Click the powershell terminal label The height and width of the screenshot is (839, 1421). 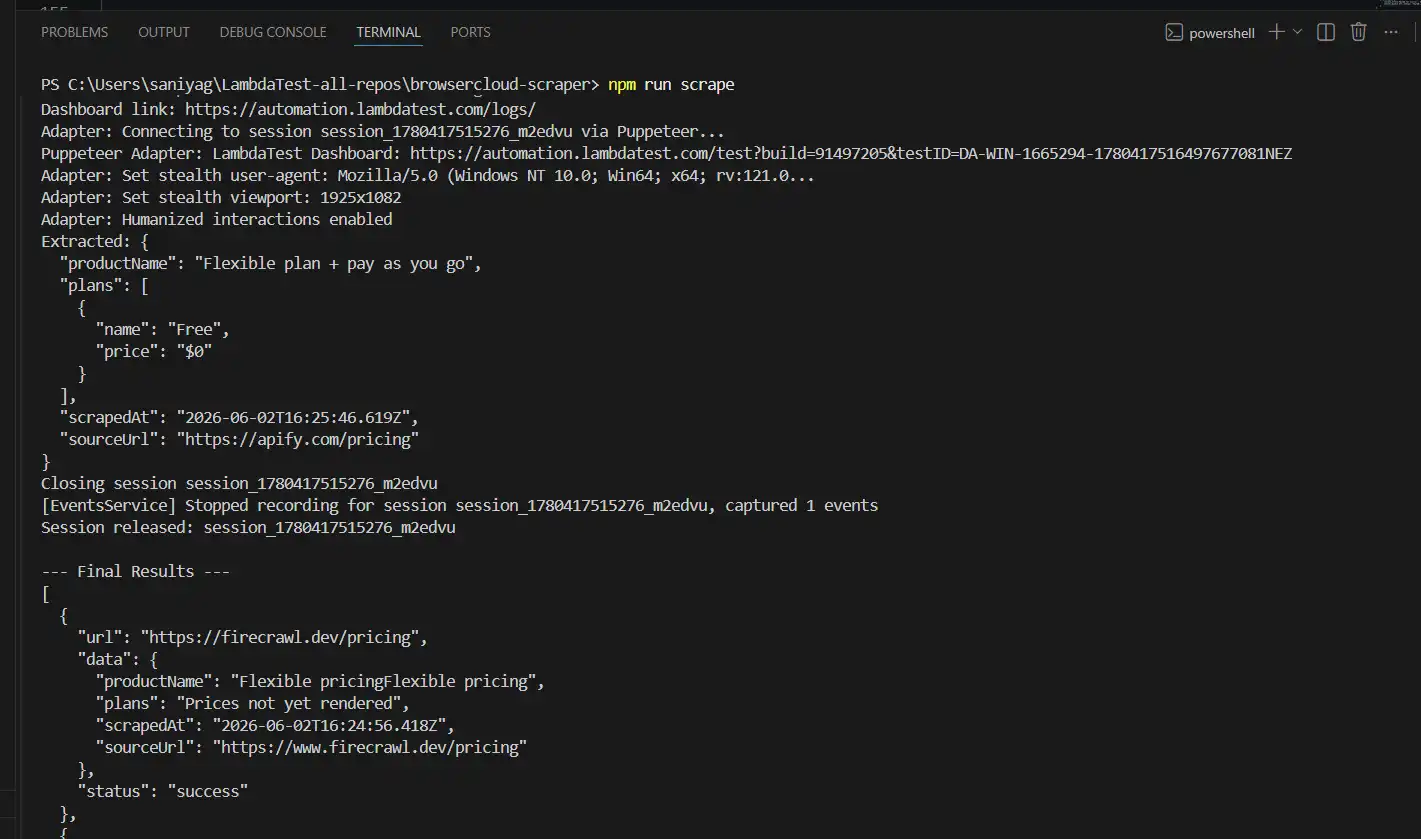[1222, 33]
